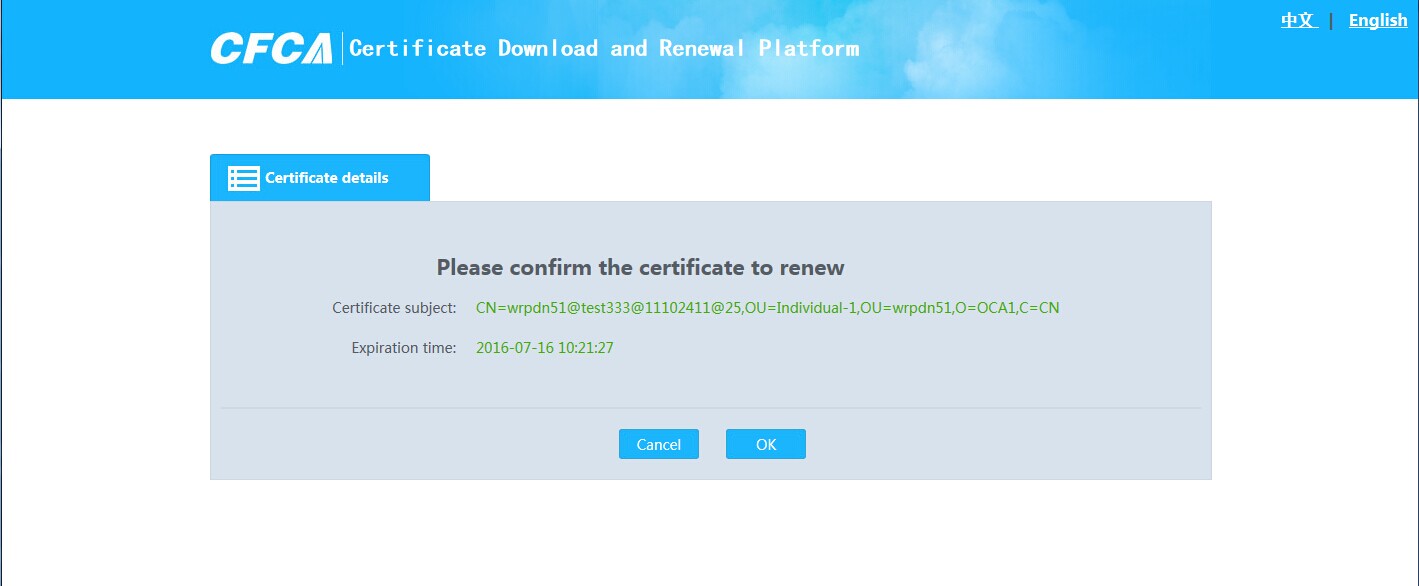Click the 'Expiration time:' label

click(x=404, y=348)
